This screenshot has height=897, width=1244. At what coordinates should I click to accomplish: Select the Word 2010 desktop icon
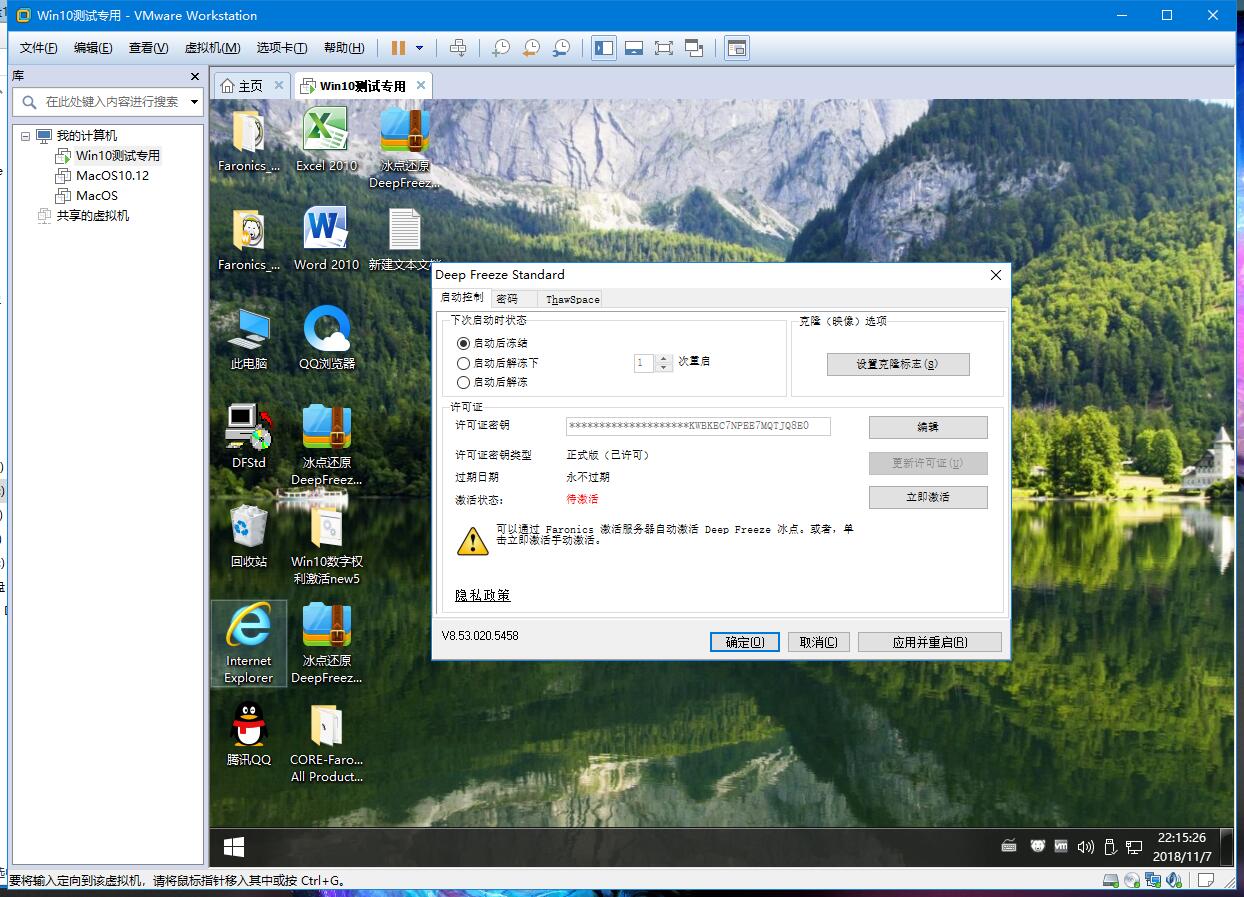326,239
